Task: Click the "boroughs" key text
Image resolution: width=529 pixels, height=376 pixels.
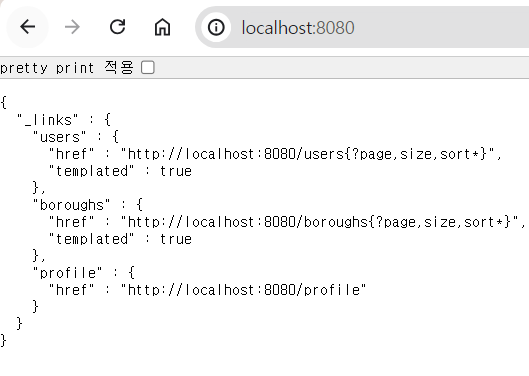Action: [x=72, y=205]
